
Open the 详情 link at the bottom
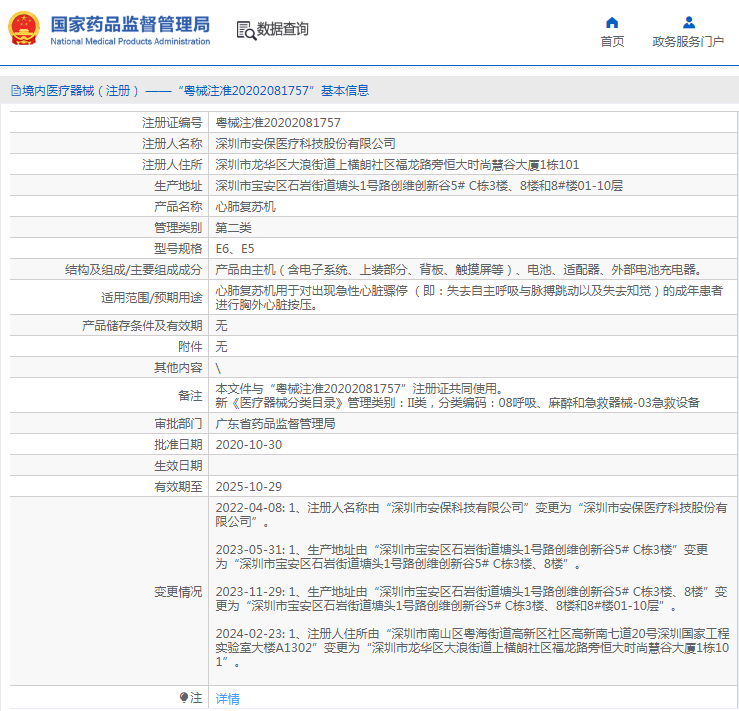point(228,699)
